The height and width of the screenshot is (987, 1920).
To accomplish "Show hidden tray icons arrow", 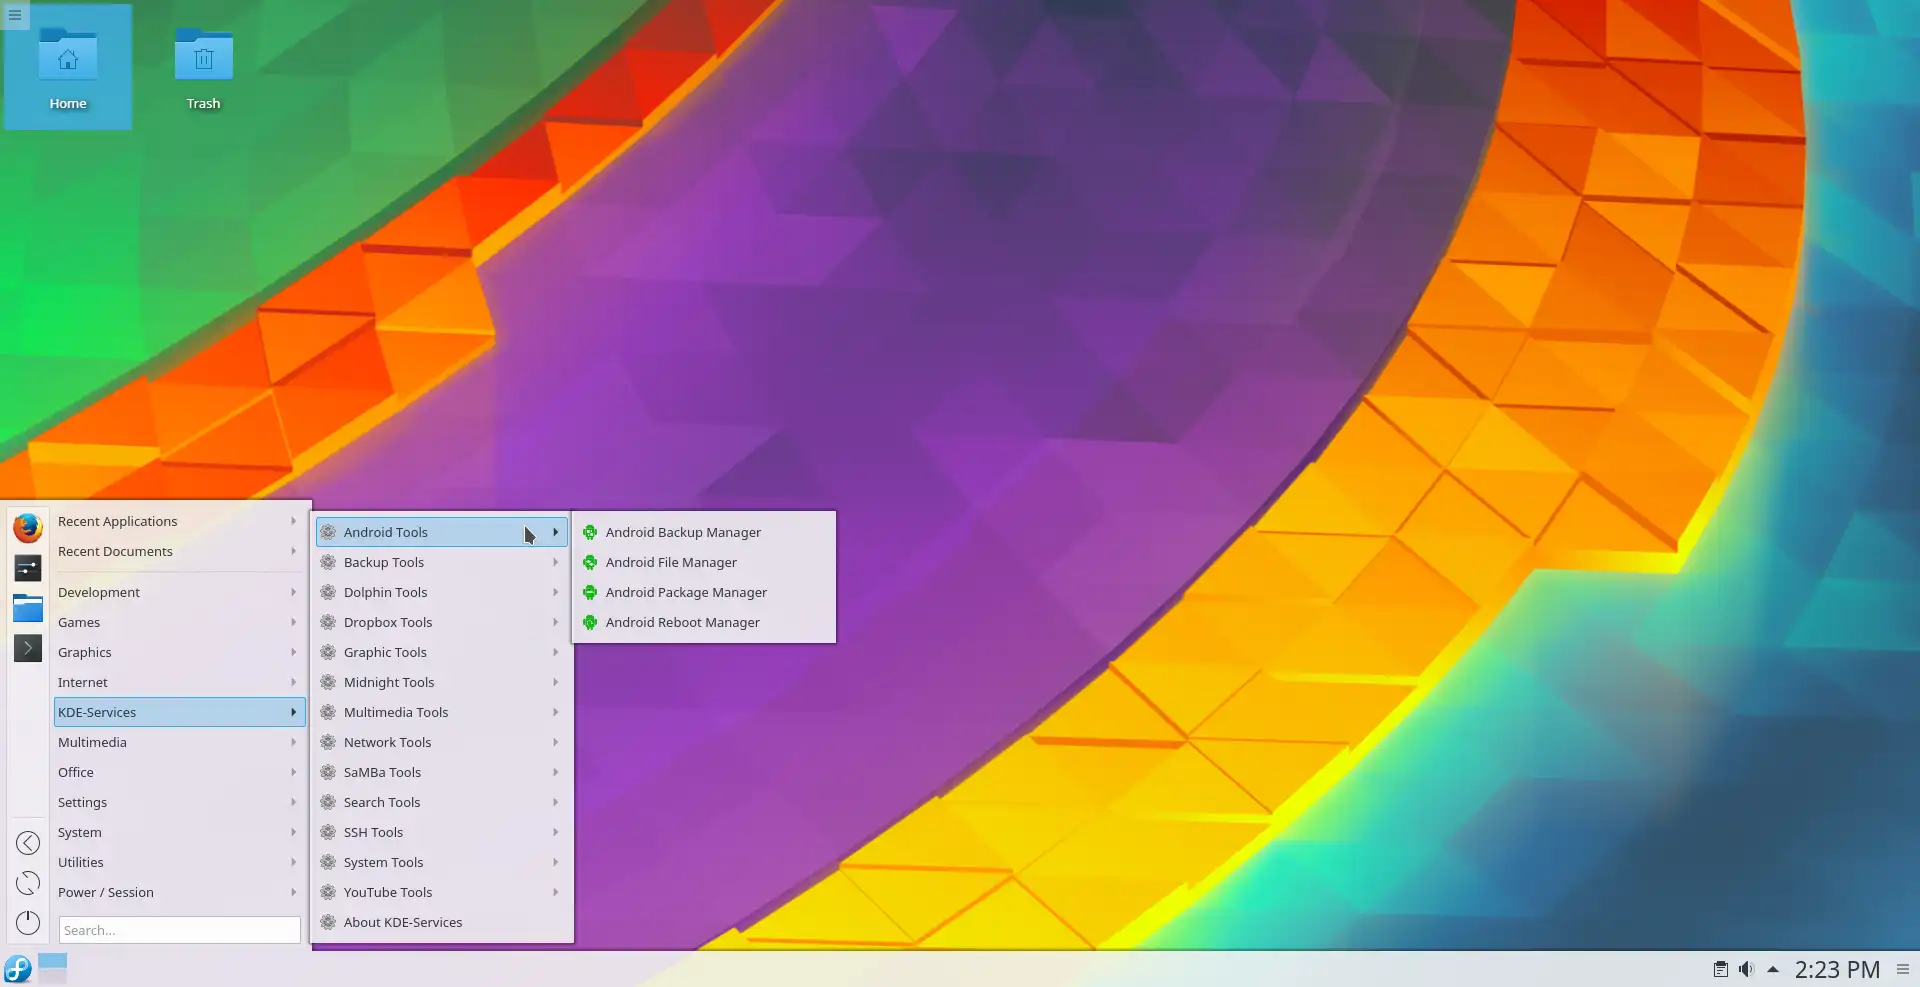I will pyautogui.click(x=1773, y=969).
